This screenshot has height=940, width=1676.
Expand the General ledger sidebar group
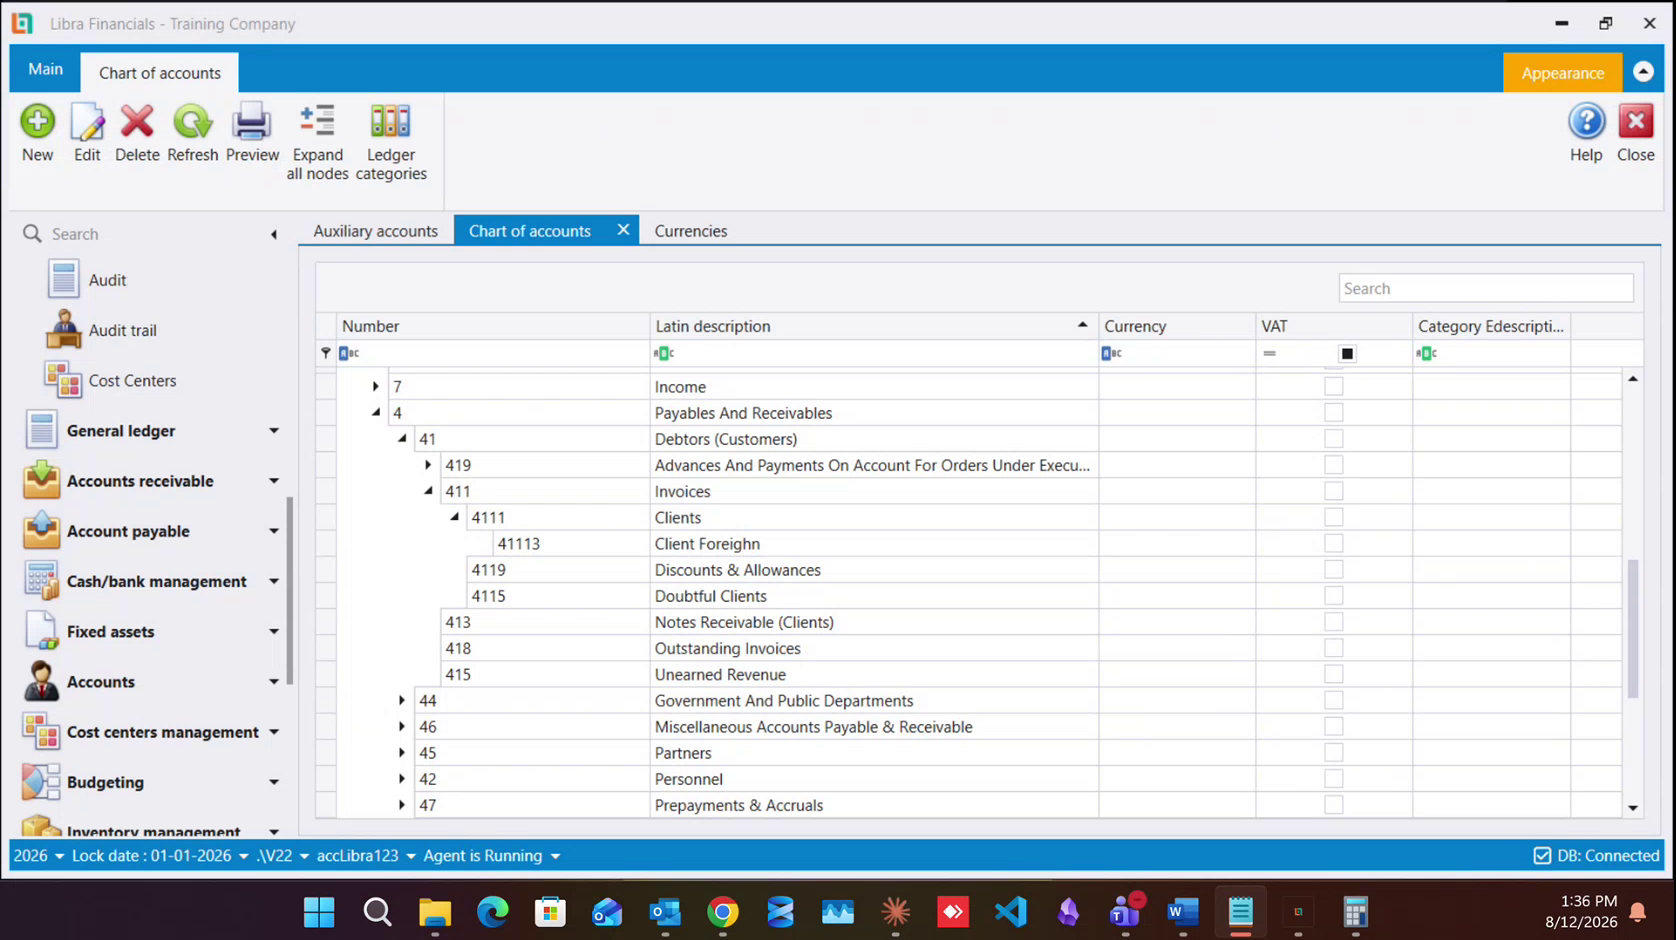[273, 431]
